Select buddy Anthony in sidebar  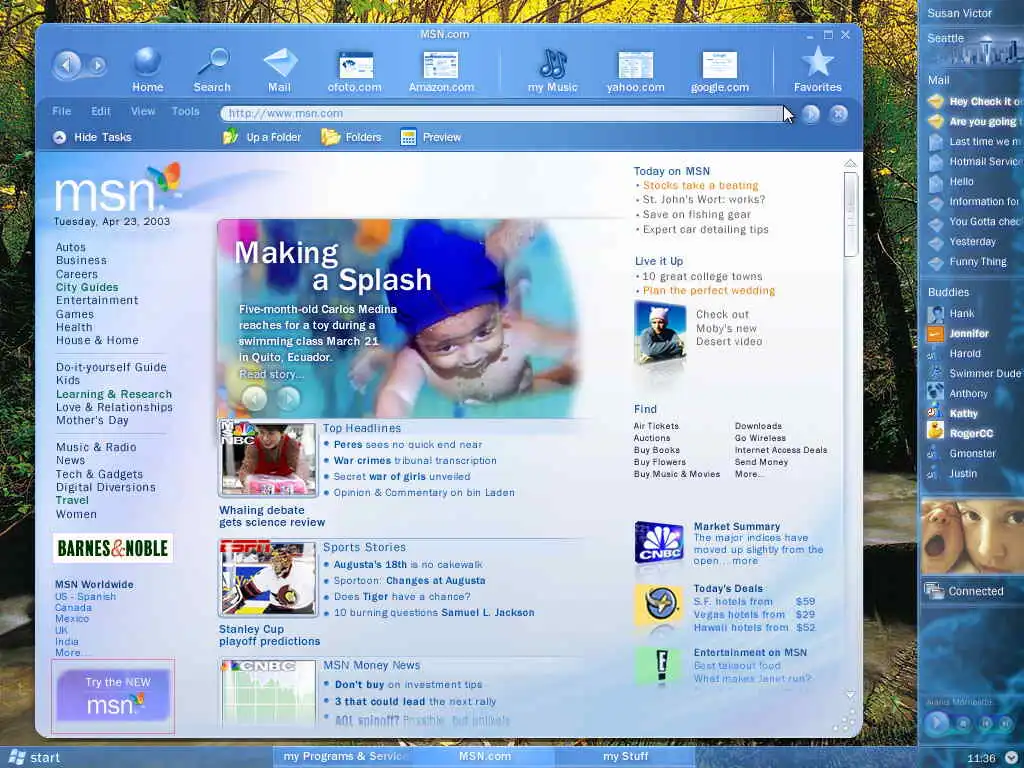(x=957, y=393)
